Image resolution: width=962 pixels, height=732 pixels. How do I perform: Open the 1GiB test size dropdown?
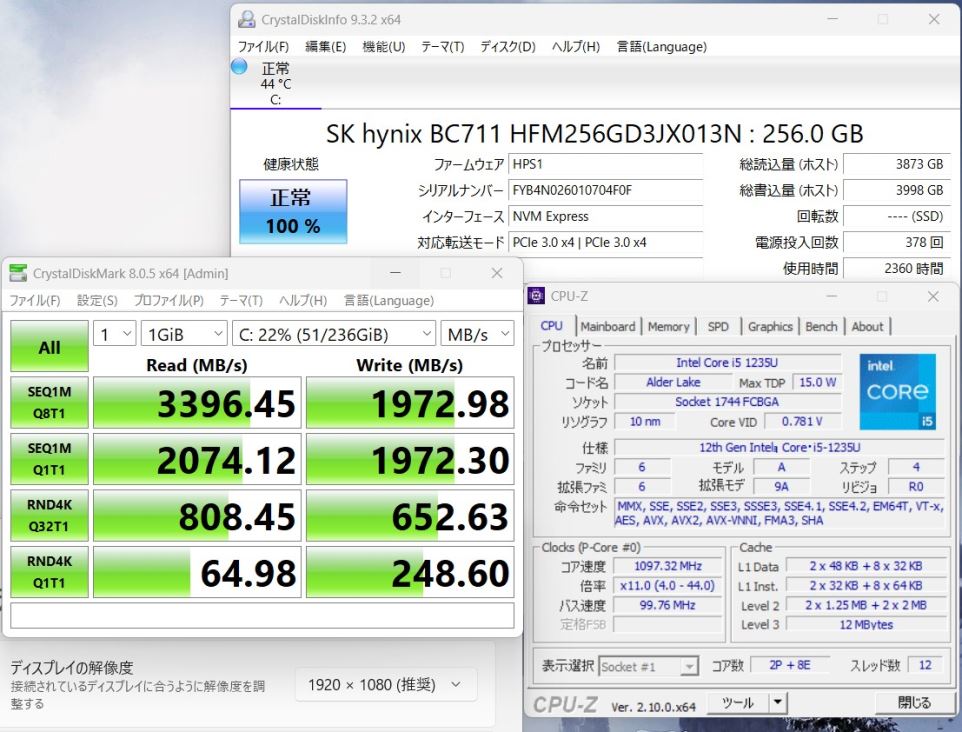[x=184, y=334]
